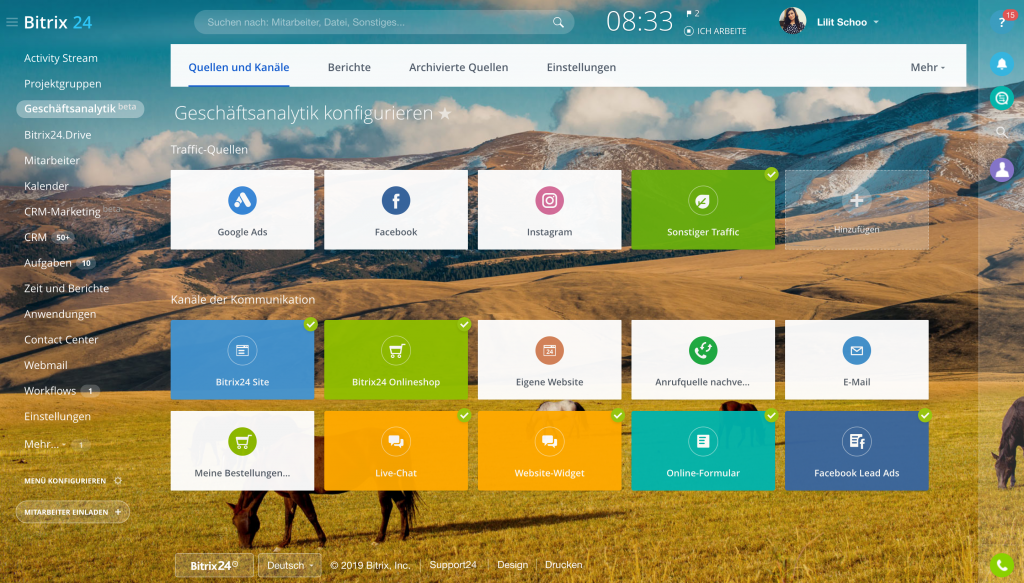Click the Hinzufügen plus tile
Viewport: 1024px width, 583px height.
[856, 210]
